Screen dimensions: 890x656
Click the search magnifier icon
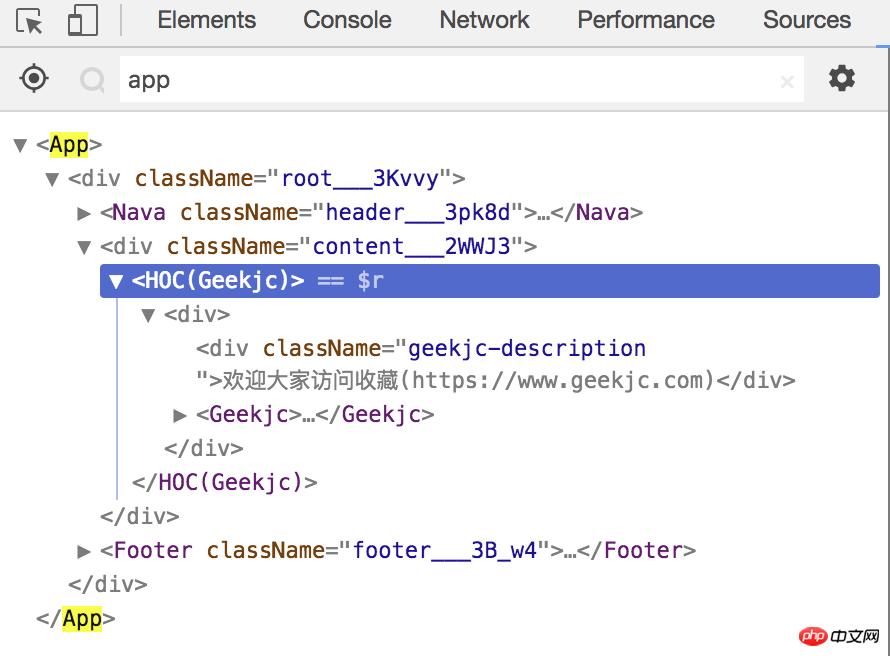click(x=93, y=80)
